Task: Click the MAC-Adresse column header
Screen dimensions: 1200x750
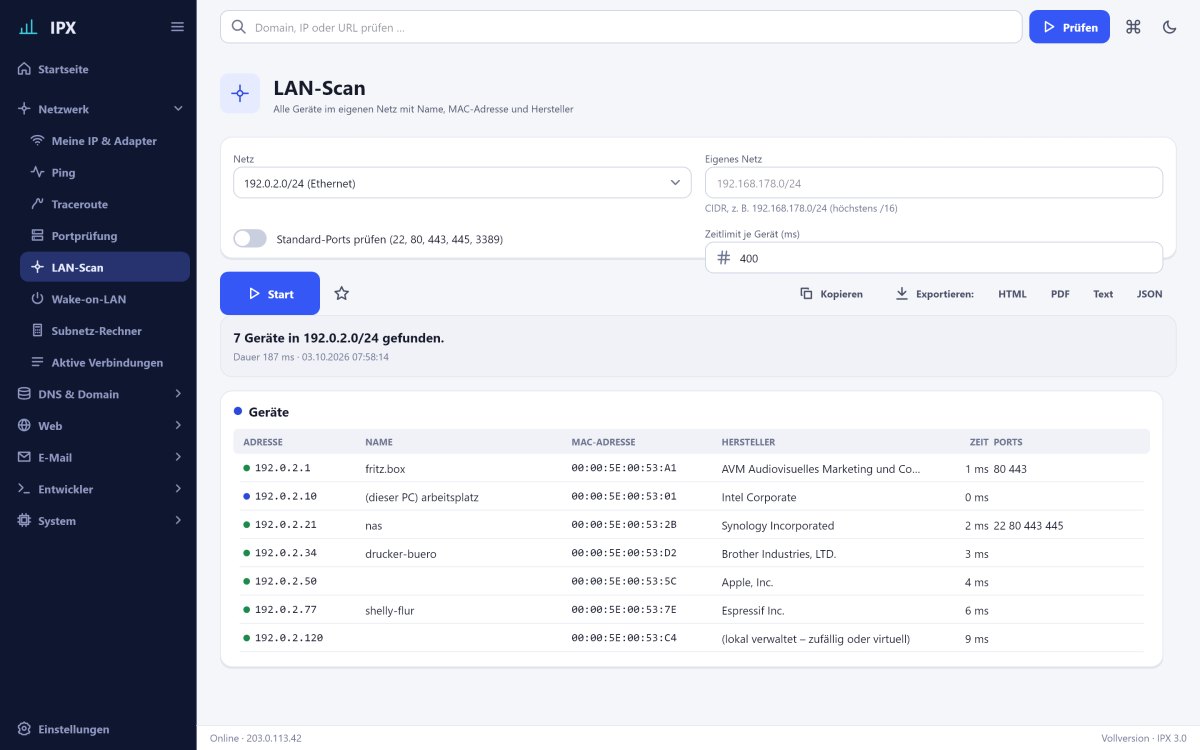Action: pos(603,442)
